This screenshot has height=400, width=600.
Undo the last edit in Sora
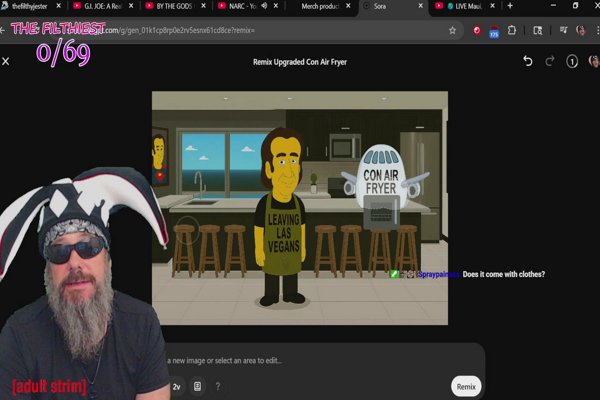tap(528, 61)
